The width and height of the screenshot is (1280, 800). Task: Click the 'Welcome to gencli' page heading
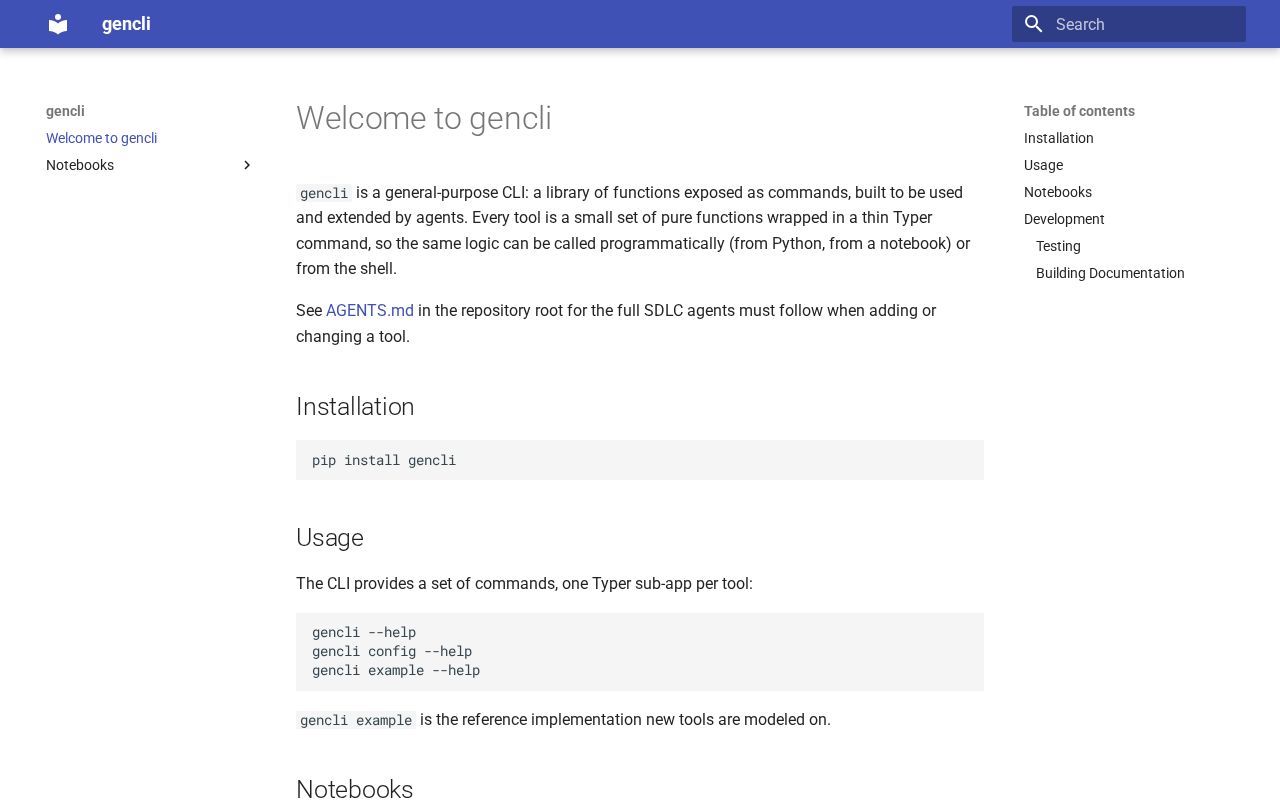(x=424, y=118)
